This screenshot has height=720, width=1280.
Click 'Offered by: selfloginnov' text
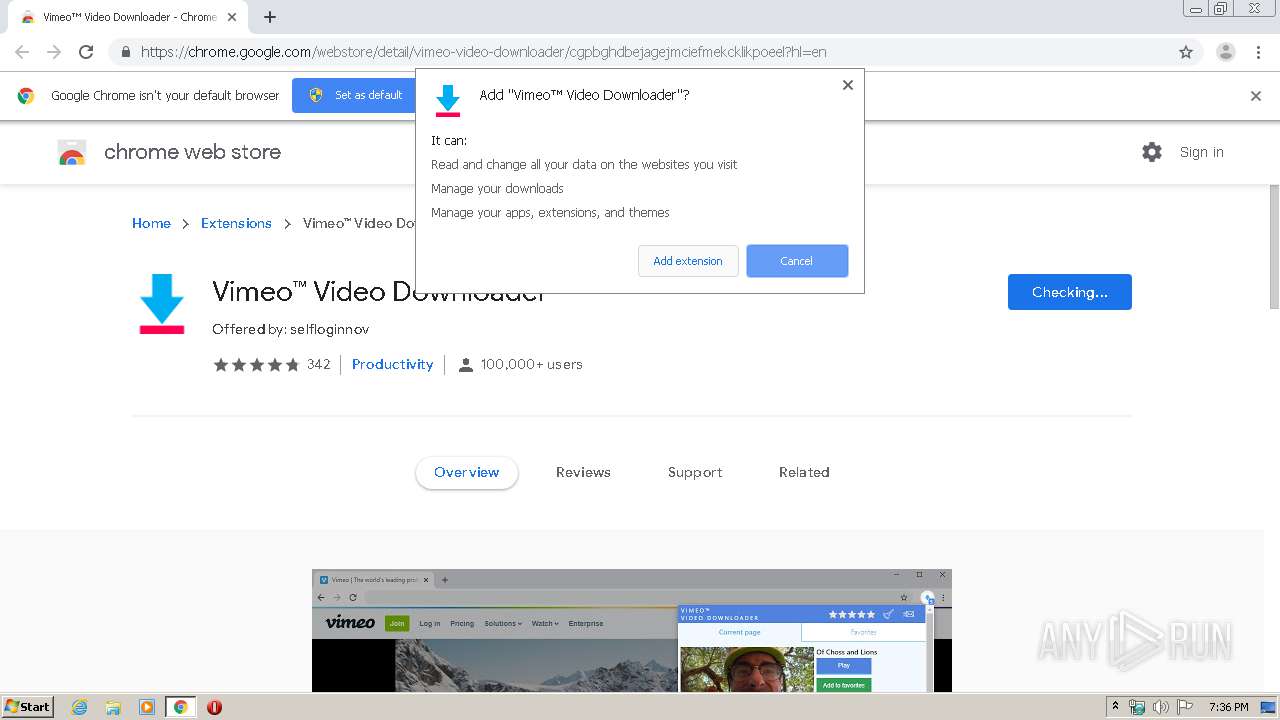[290, 329]
